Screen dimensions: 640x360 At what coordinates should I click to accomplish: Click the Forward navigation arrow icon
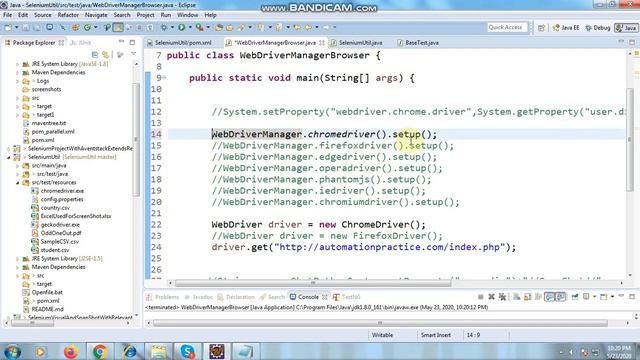tap(326, 27)
